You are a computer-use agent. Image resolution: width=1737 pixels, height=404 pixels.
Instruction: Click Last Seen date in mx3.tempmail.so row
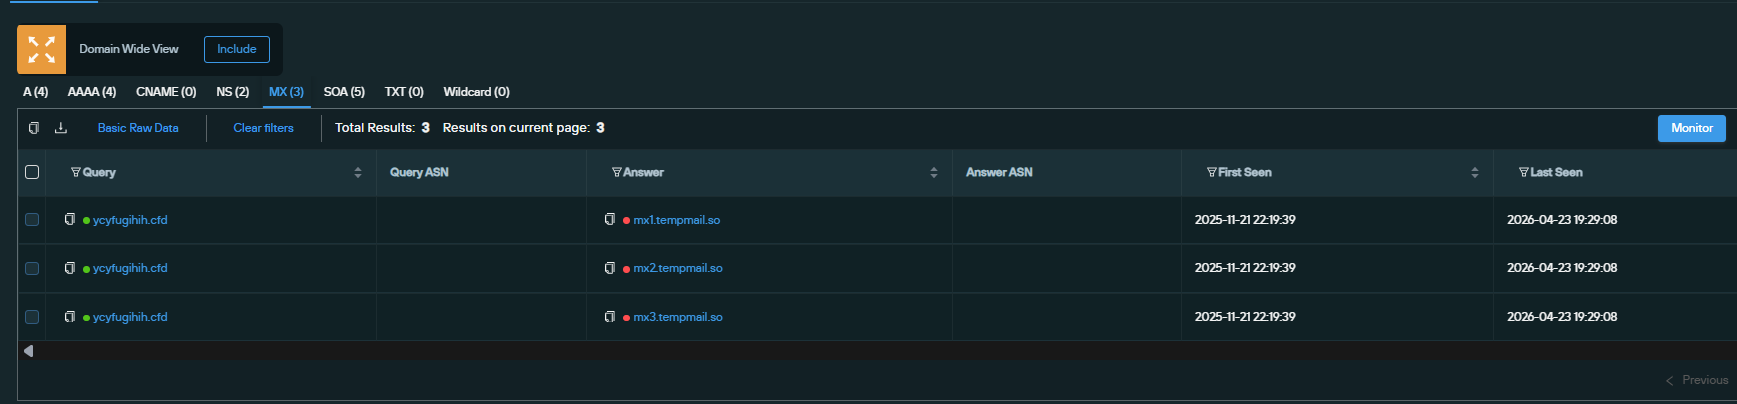tap(1562, 317)
